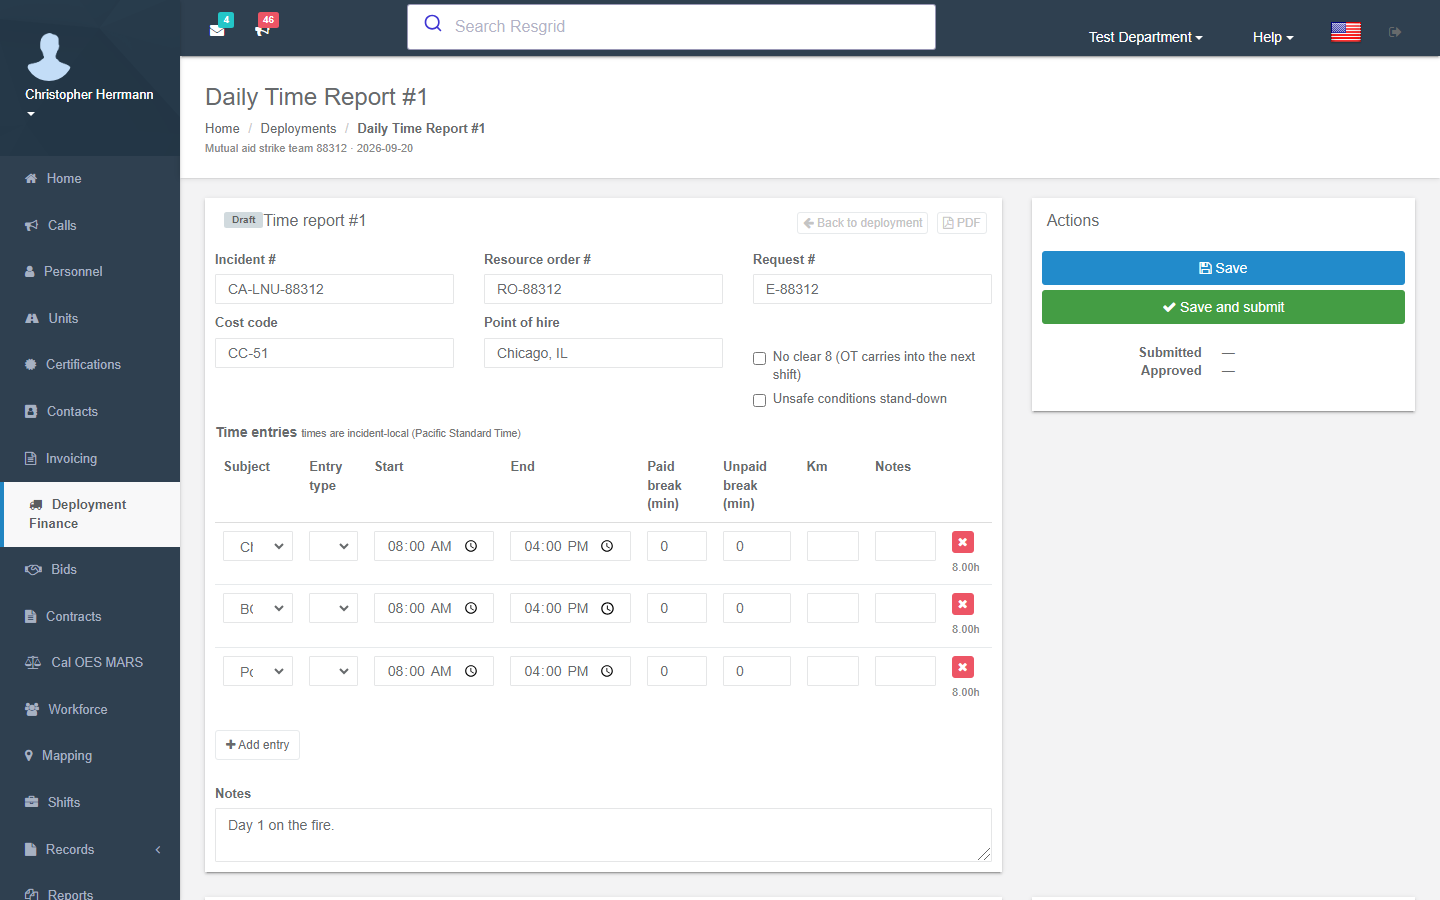The image size is (1440, 900).
Task: Open Deployment Finance in the sidebar
Action: coord(92,514)
